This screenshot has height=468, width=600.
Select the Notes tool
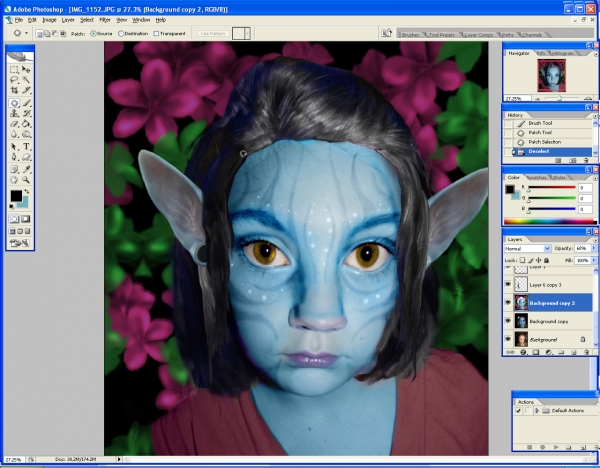tap(14, 169)
